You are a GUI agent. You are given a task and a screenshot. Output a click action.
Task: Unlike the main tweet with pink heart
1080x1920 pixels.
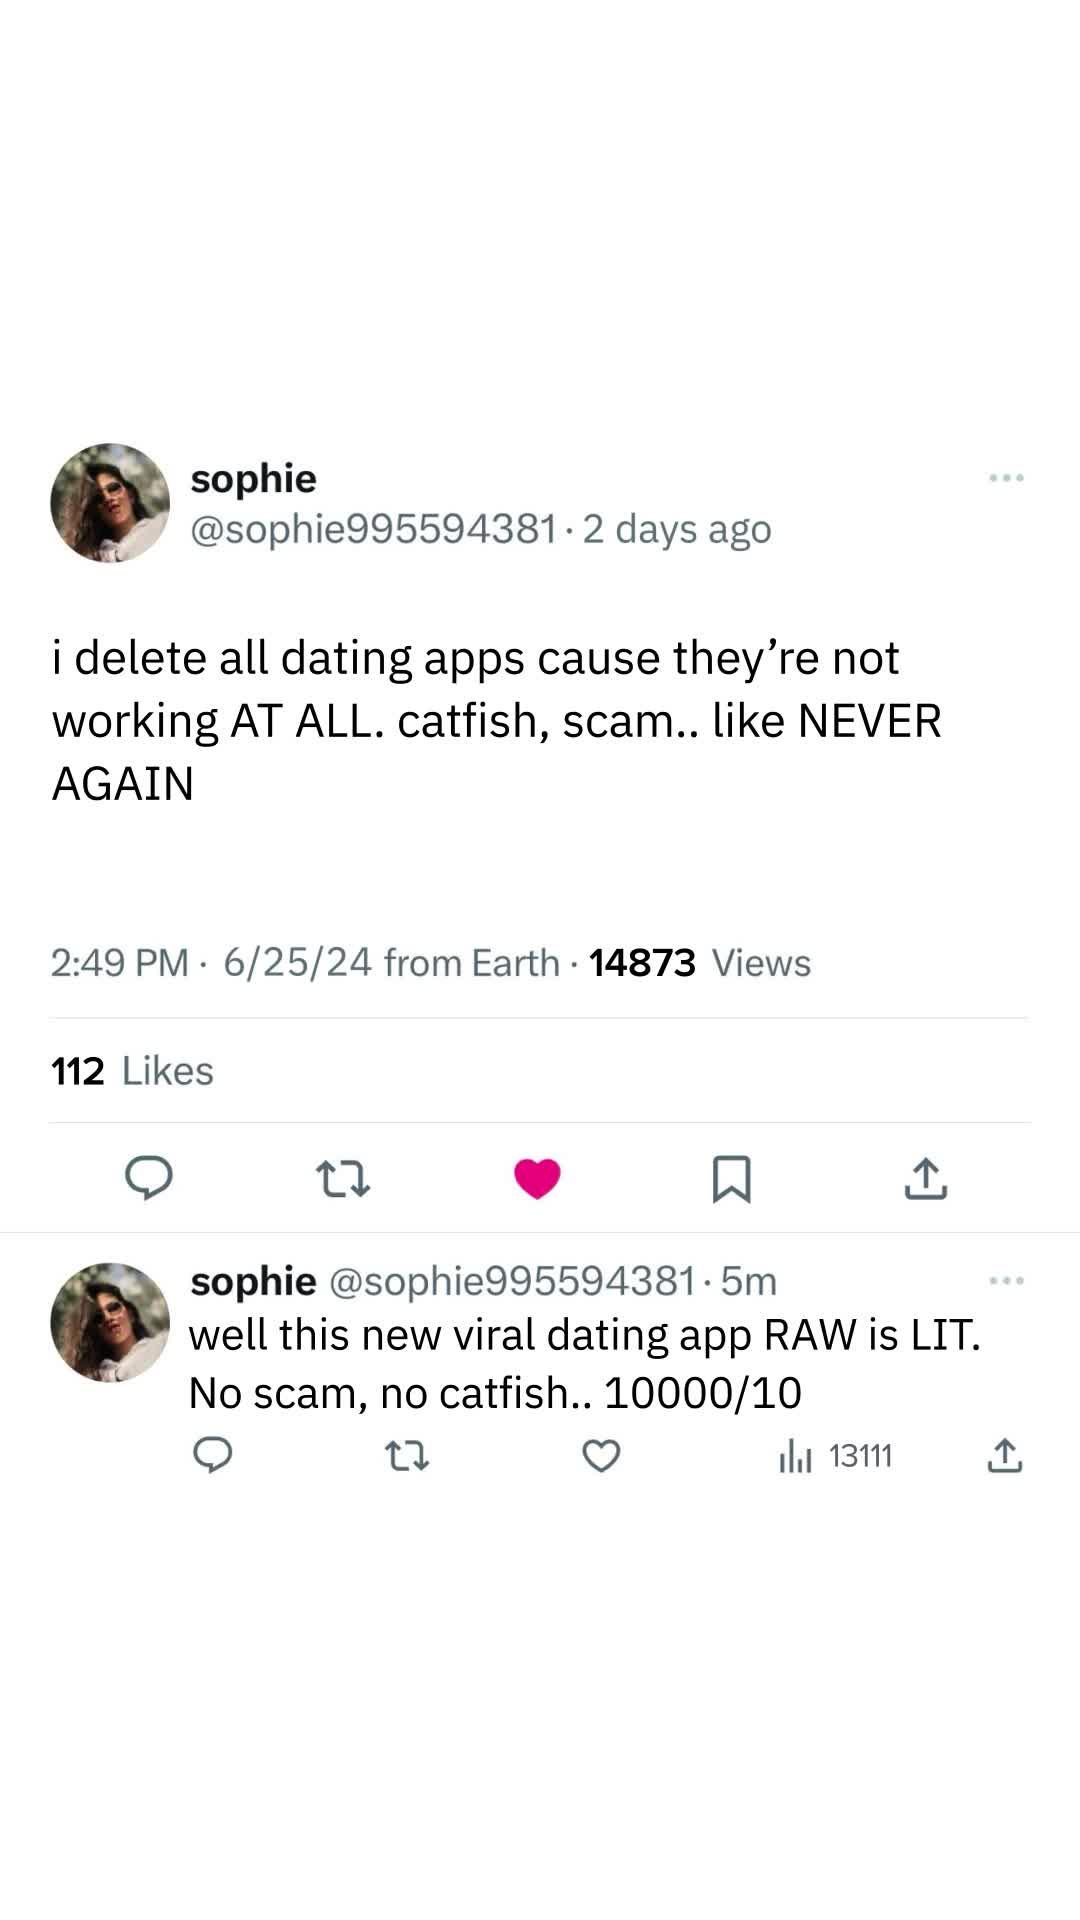(x=537, y=1178)
